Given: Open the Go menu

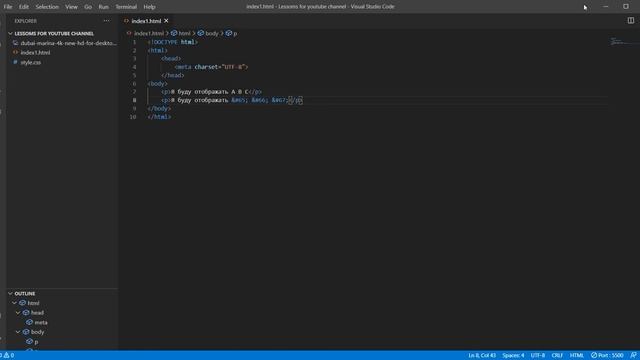Looking at the screenshot, I should [88, 7].
